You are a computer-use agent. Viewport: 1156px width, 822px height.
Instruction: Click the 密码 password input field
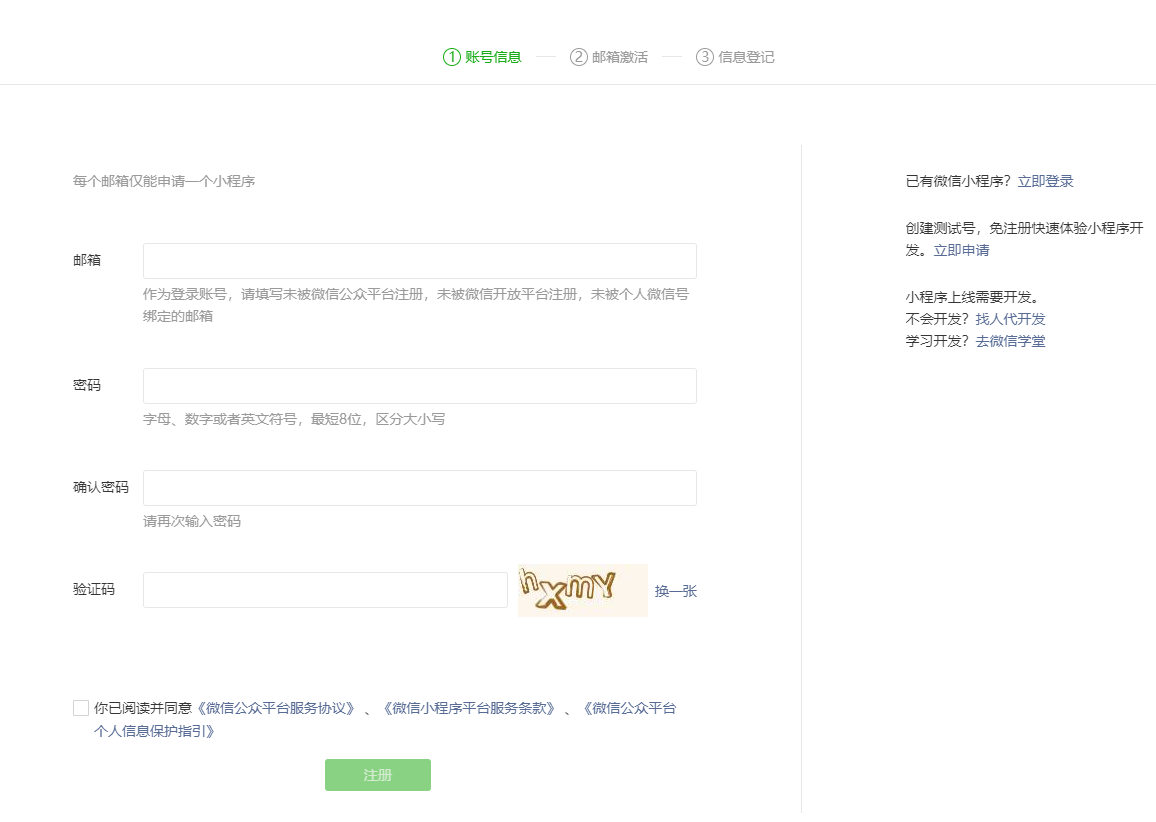pos(419,386)
